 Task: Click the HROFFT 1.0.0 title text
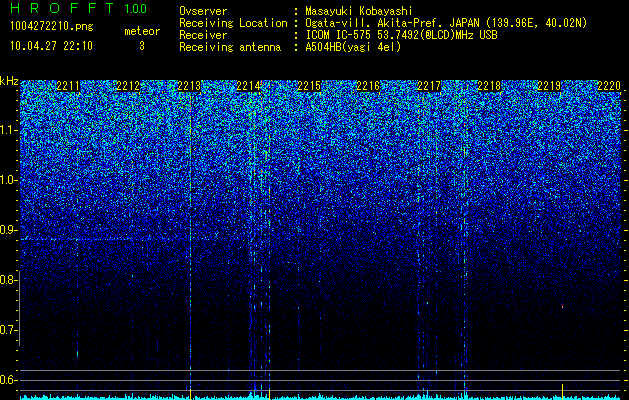pos(78,8)
